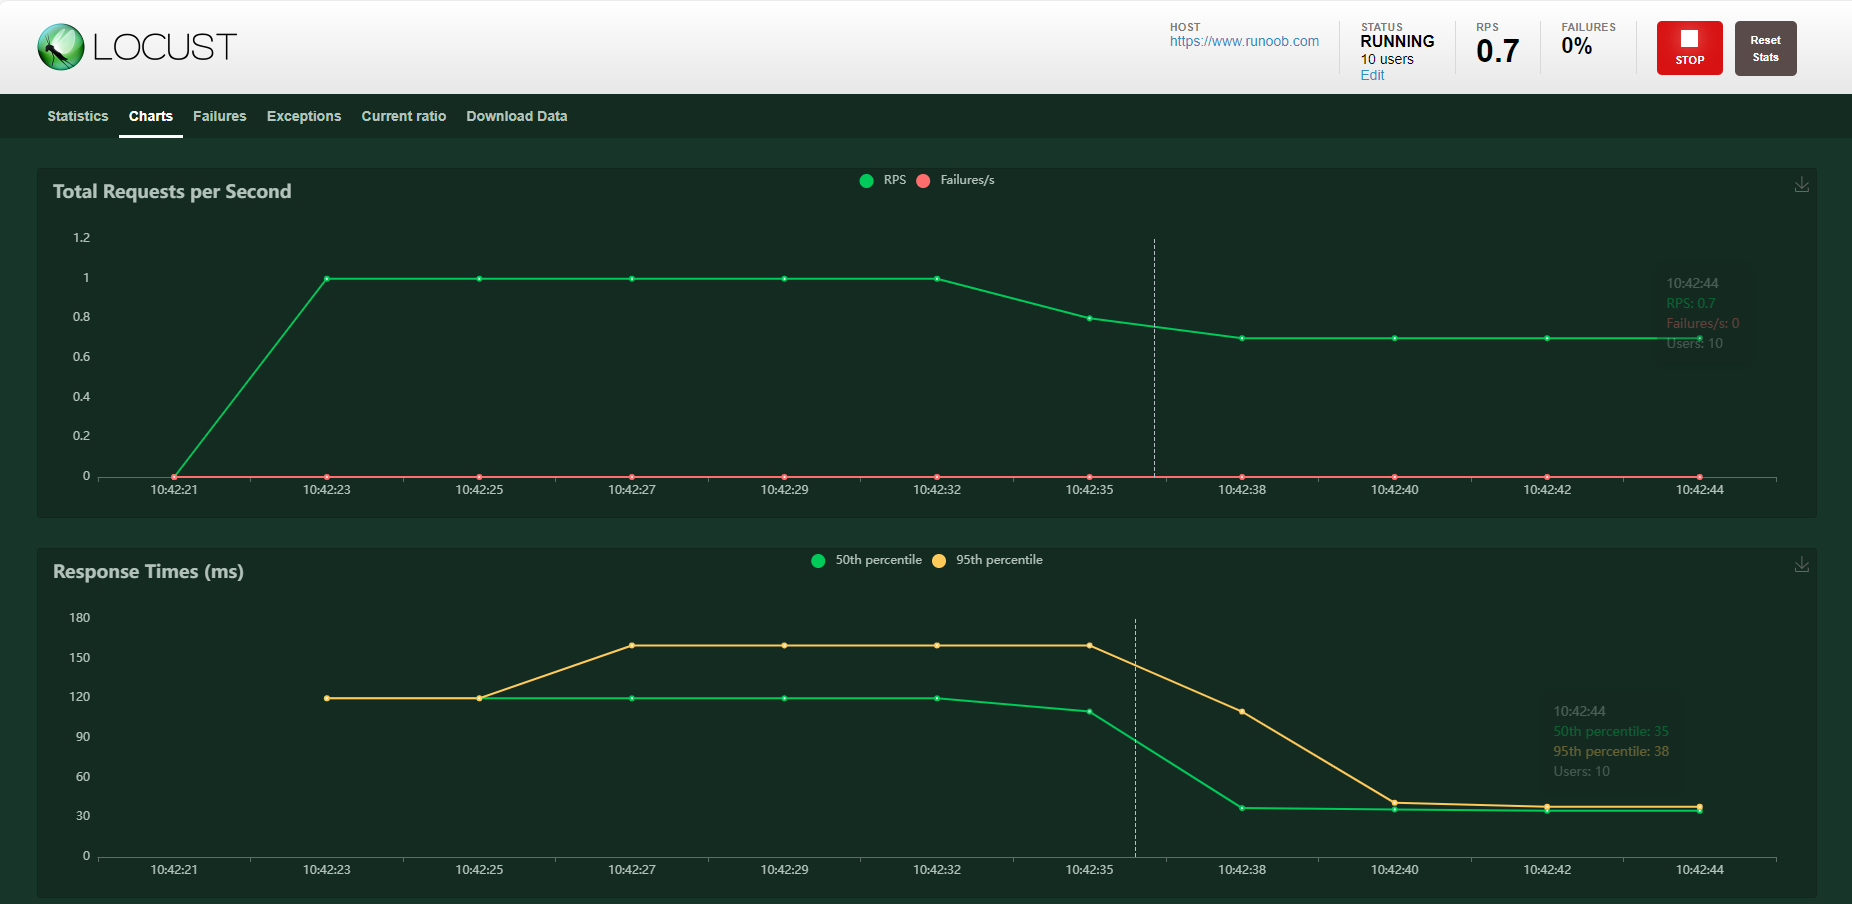Screen dimensions: 1852x904
Task: Click the Locust logo icon
Action: (61, 47)
